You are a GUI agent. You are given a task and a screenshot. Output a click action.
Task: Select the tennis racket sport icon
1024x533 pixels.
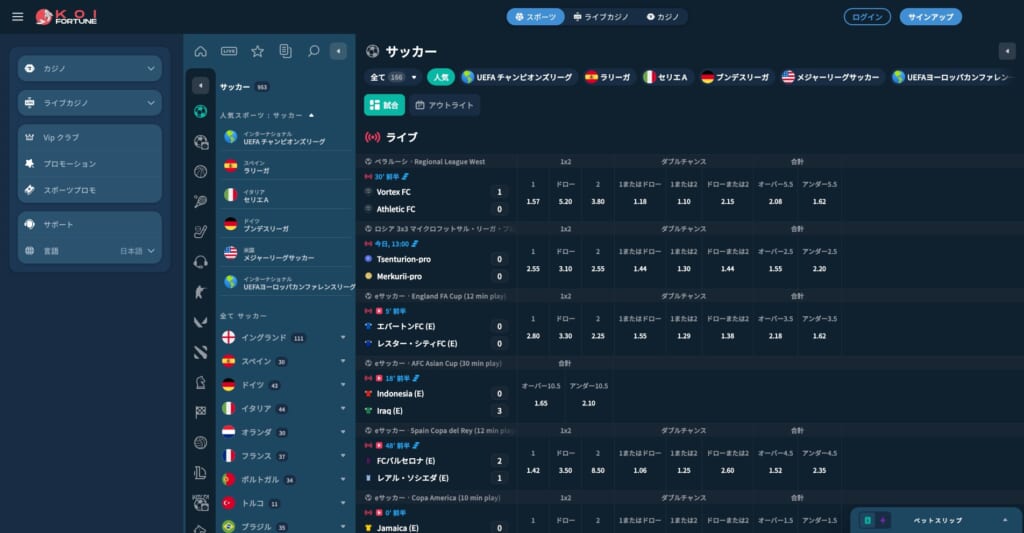[200, 202]
